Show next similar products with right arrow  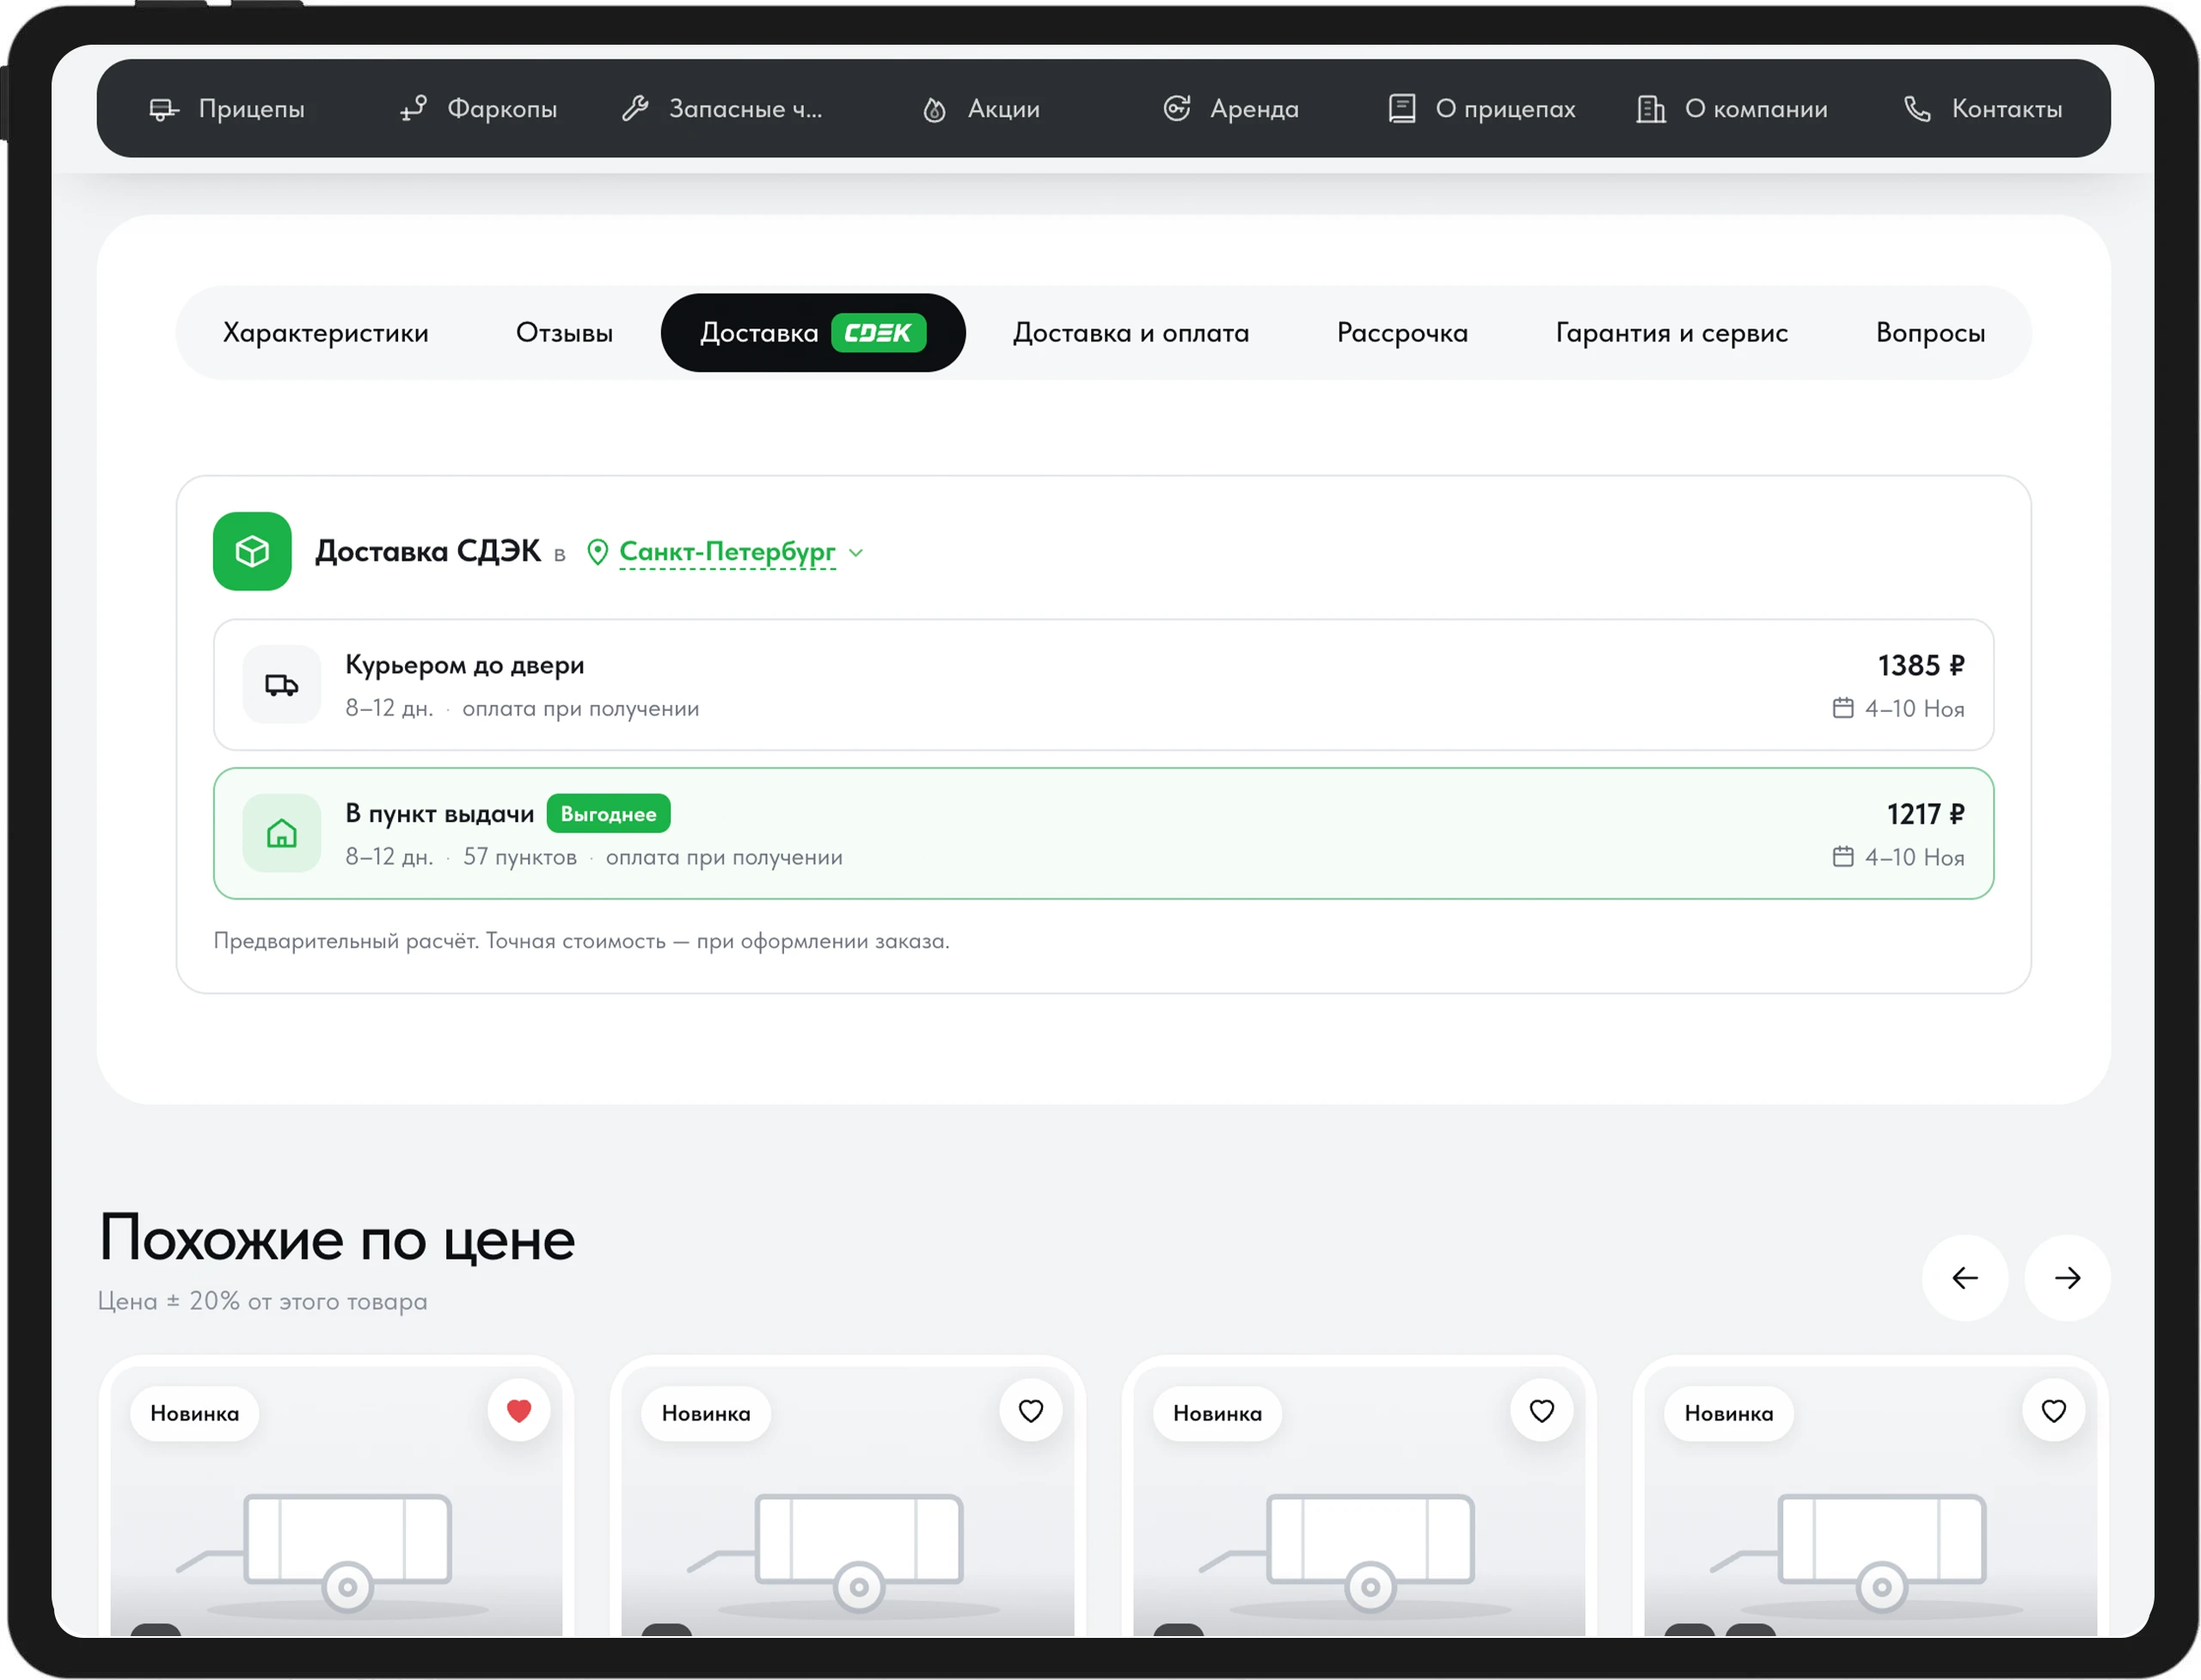tap(2068, 1278)
